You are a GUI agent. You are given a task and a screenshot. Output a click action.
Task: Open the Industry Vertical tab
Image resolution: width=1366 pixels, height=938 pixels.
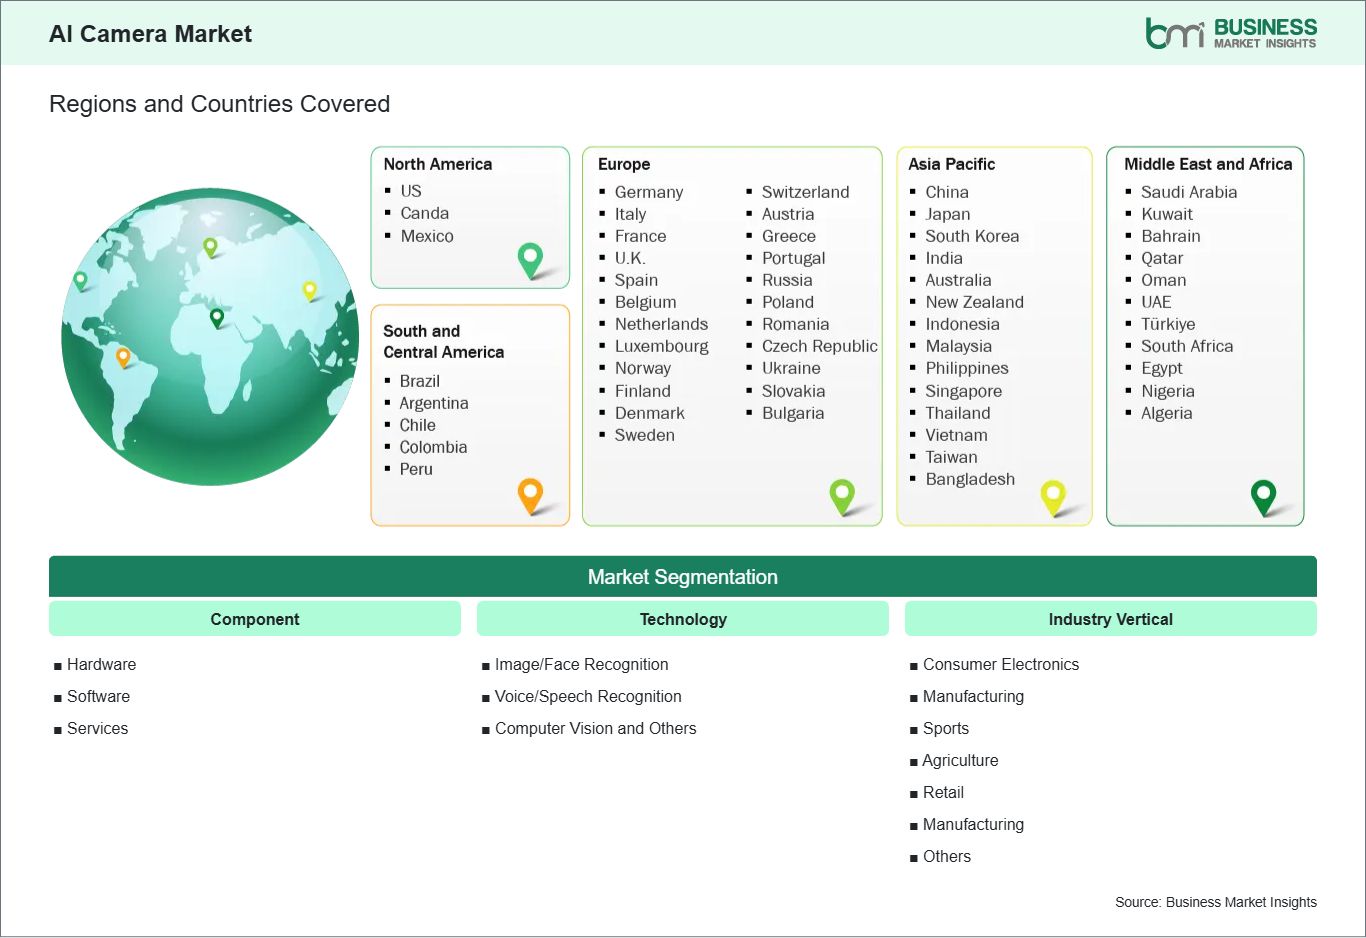(x=1110, y=618)
